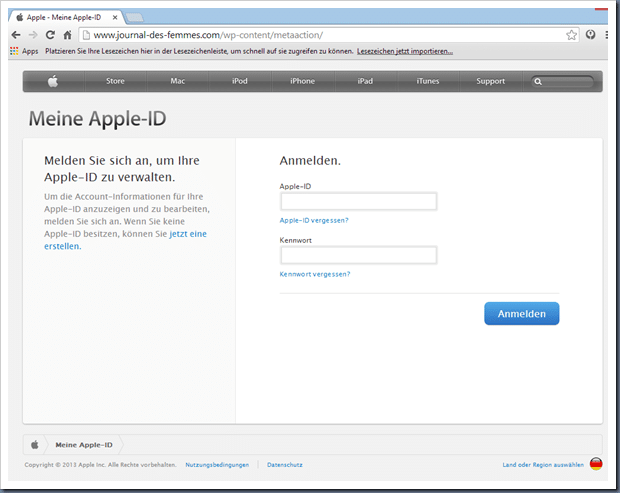Go back with browser back arrow
The height and width of the screenshot is (493, 620).
[16, 35]
